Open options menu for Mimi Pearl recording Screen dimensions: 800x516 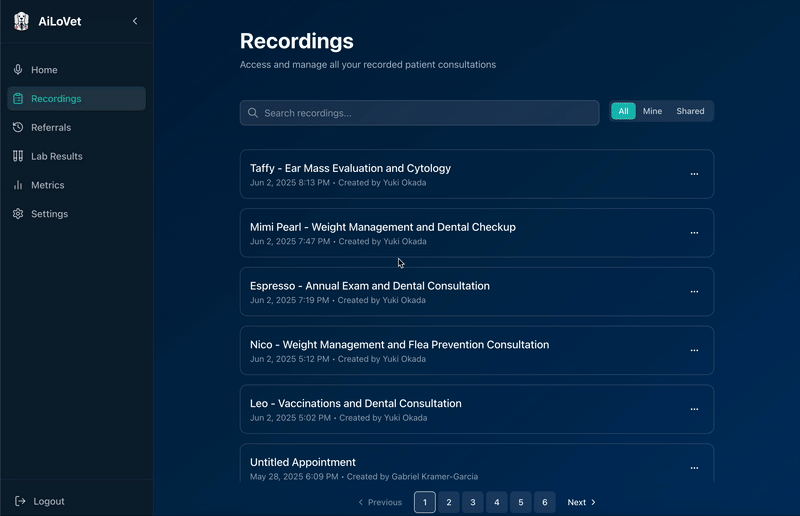(x=694, y=233)
